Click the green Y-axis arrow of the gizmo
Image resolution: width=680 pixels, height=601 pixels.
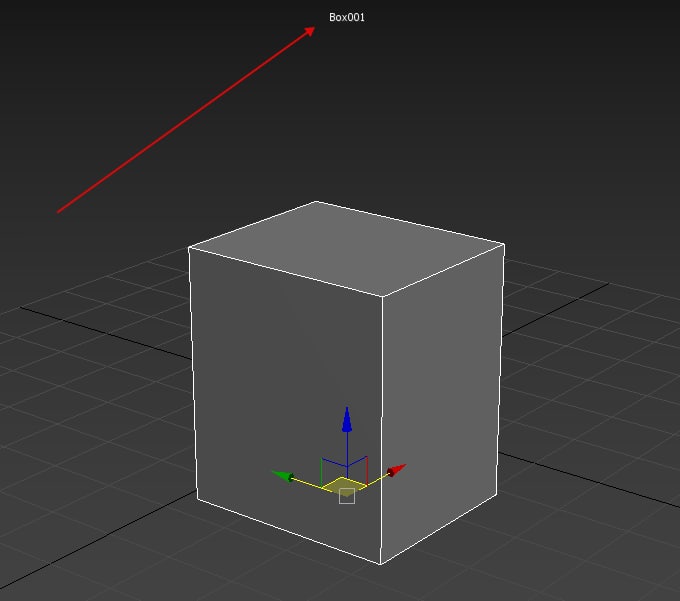282,476
